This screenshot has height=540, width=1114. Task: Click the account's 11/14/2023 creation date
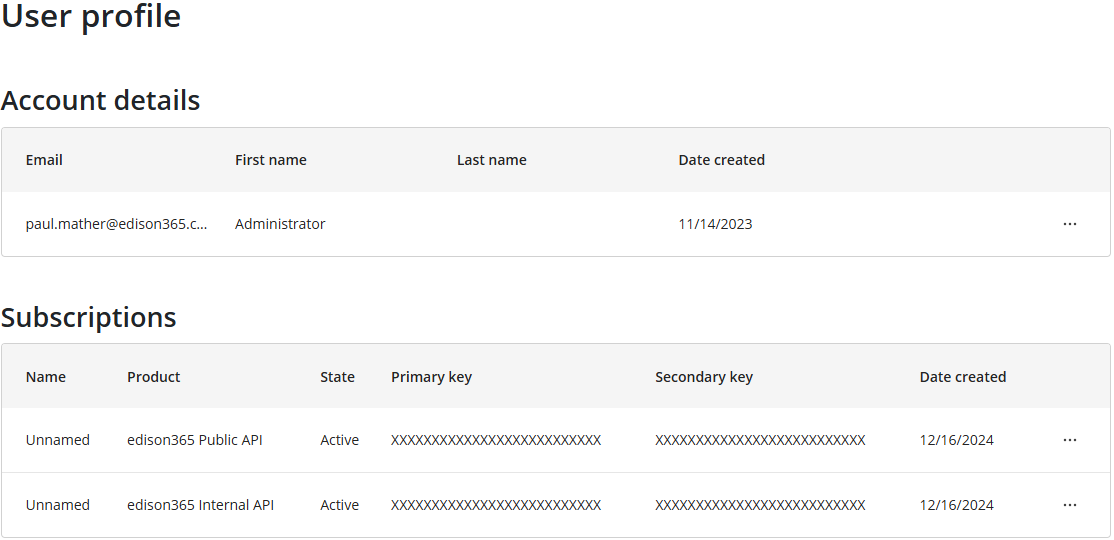click(715, 224)
